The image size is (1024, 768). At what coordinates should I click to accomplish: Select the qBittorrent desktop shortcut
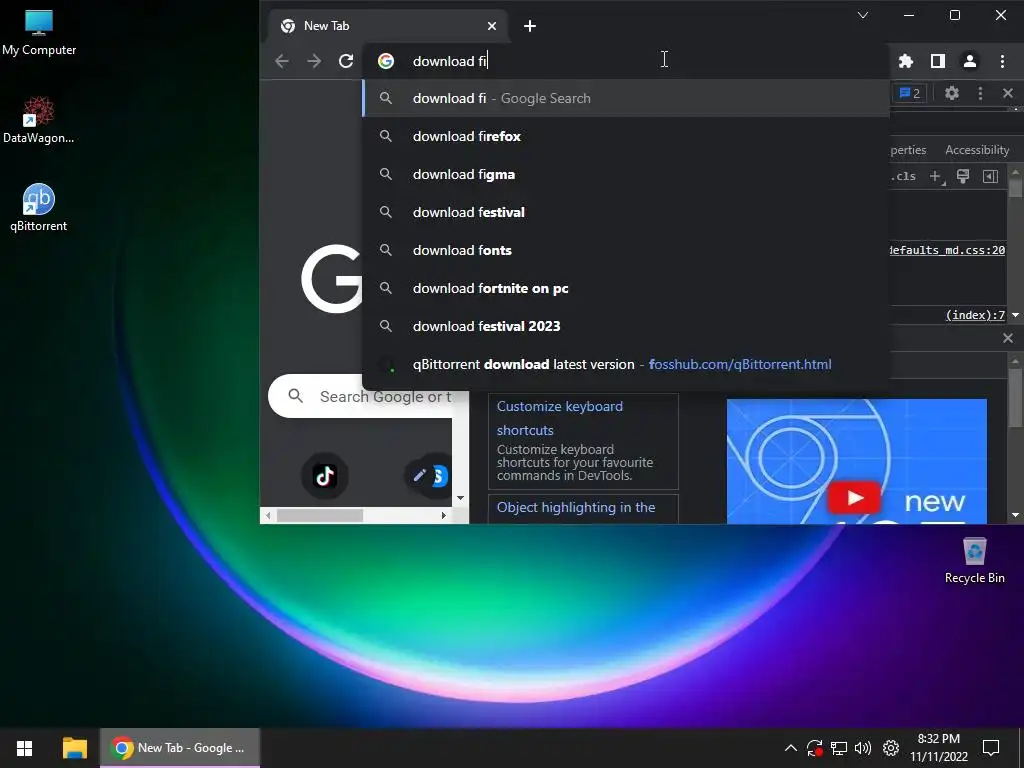[x=39, y=208]
